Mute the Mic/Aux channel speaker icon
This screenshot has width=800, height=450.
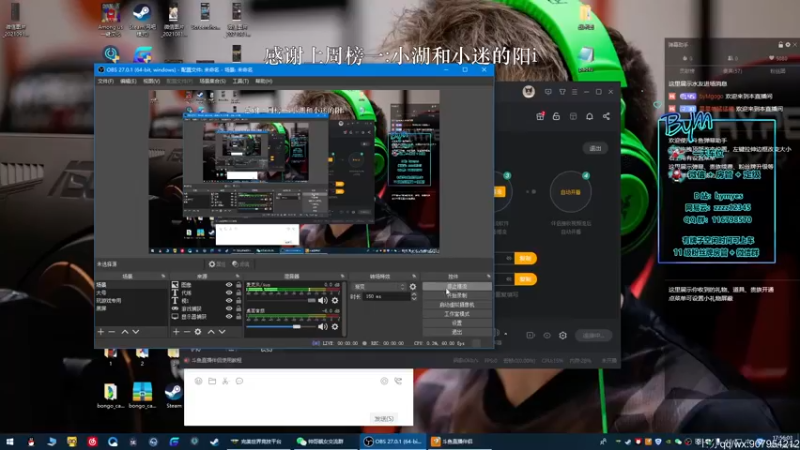tap(323, 301)
